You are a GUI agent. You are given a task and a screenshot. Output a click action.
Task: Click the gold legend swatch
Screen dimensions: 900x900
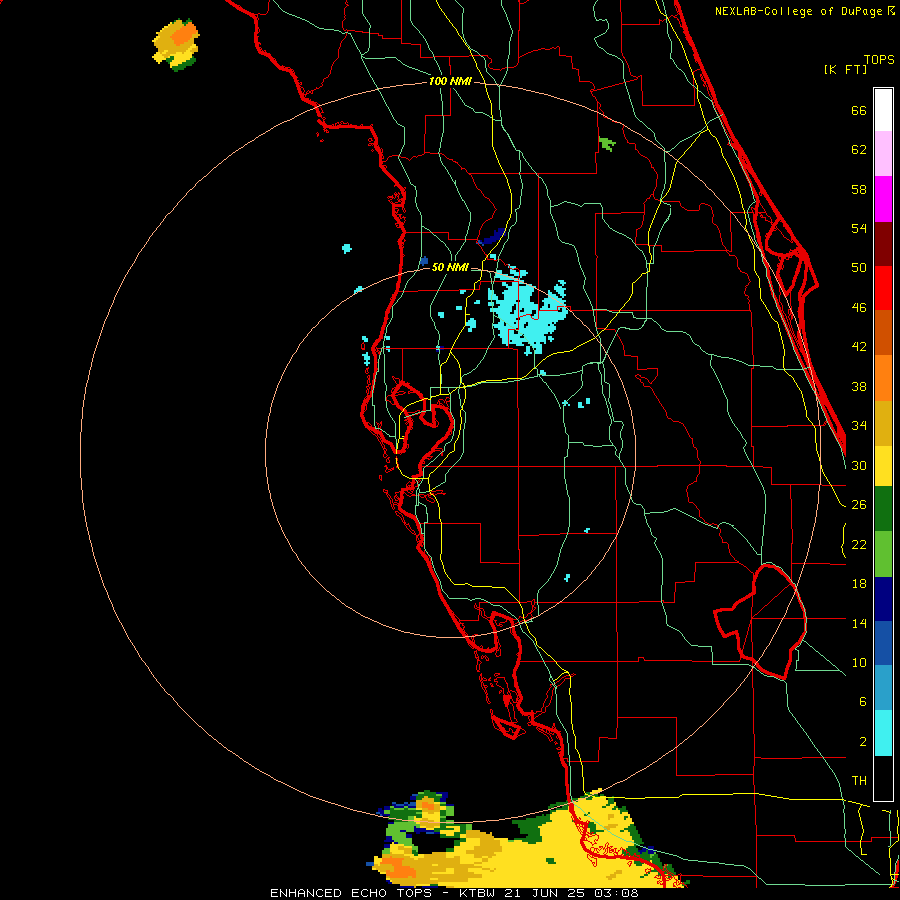coord(883,423)
